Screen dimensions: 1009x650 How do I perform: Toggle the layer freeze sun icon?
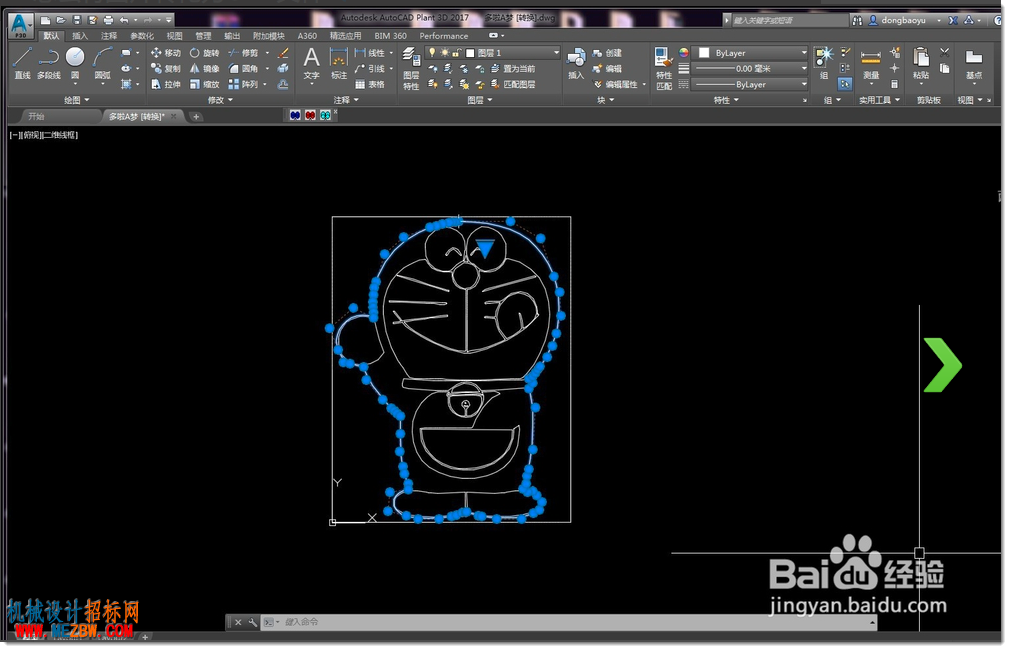click(444, 53)
